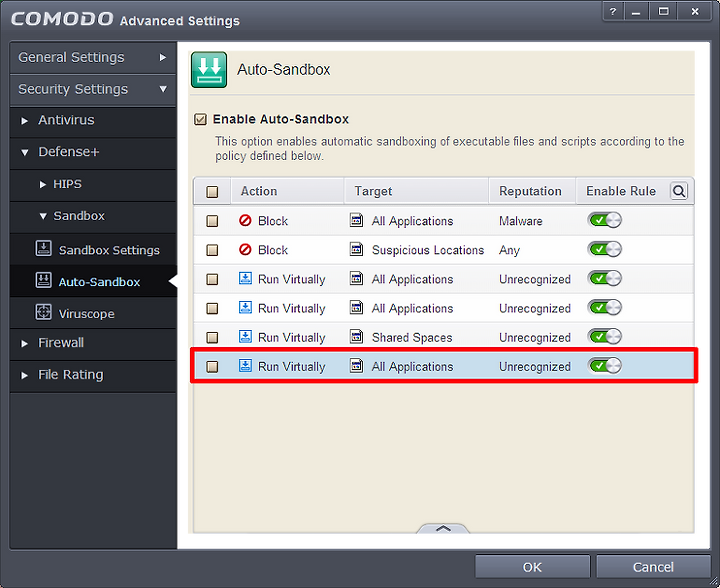Screen dimensions: 720x588
Task: Click the Any reputation cell
Action: [x=509, y=251]
